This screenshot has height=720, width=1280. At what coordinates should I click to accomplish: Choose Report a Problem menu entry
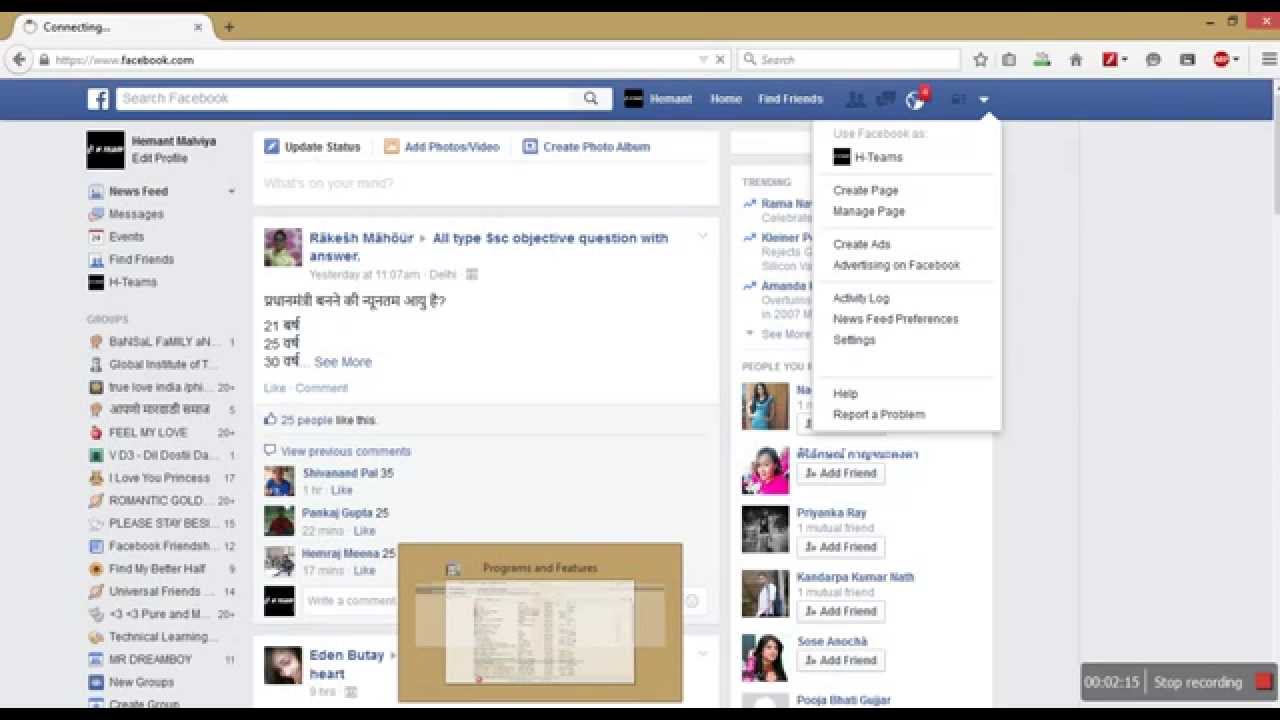[879, 415]
